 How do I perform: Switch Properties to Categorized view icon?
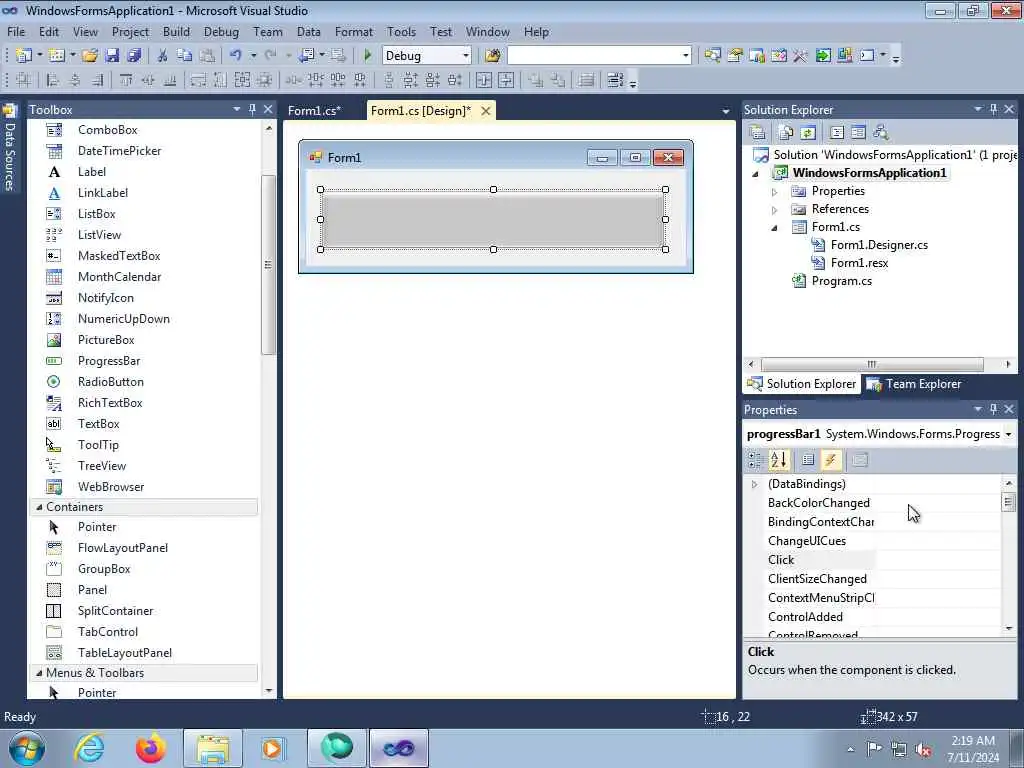tap(756, 460)
